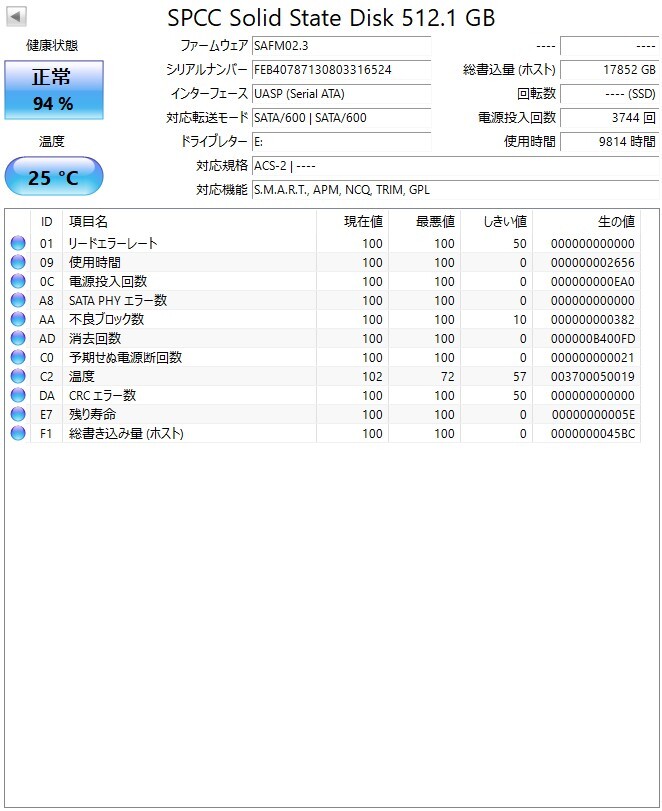The width and height of the screenshot is (662, 811).
Task: Click the 25 °C temperature indicator
Action: [54, 177]
